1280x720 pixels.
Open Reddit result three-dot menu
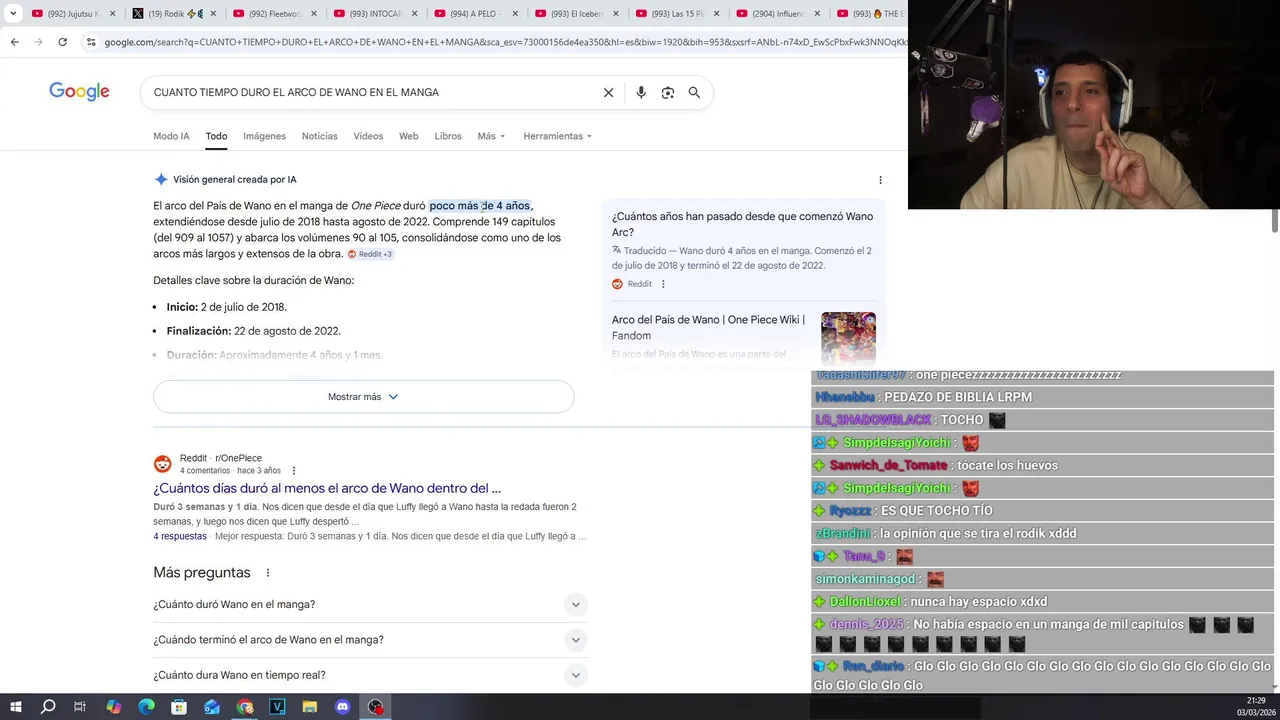(293, 471)
